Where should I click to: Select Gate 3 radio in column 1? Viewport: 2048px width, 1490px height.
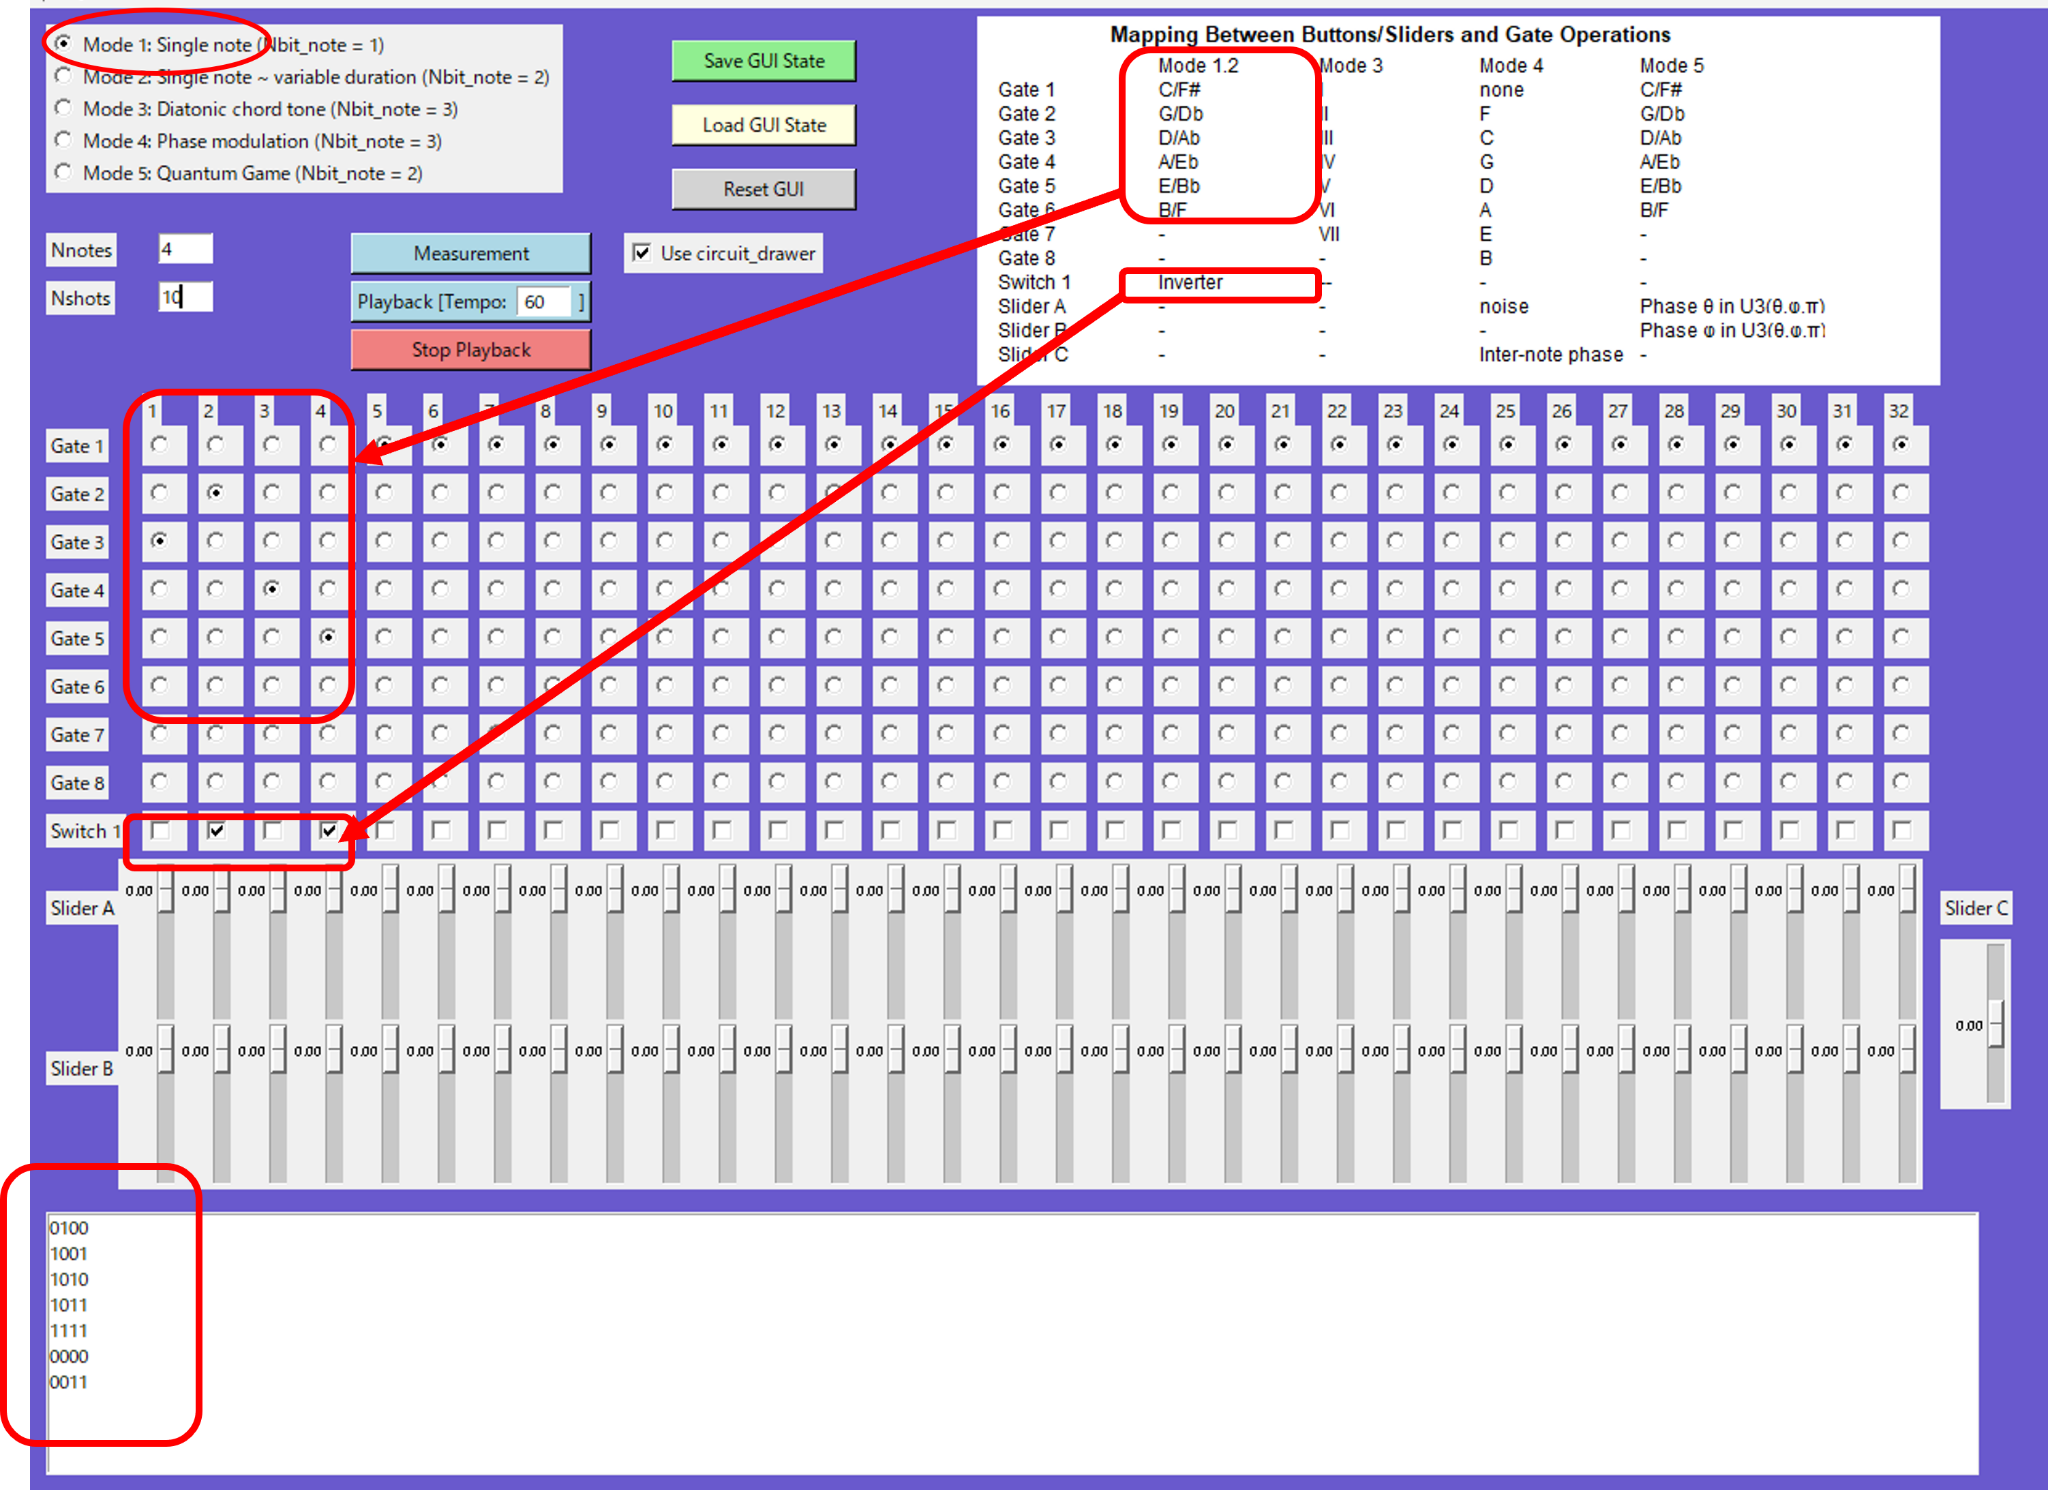tap(159, 540)
